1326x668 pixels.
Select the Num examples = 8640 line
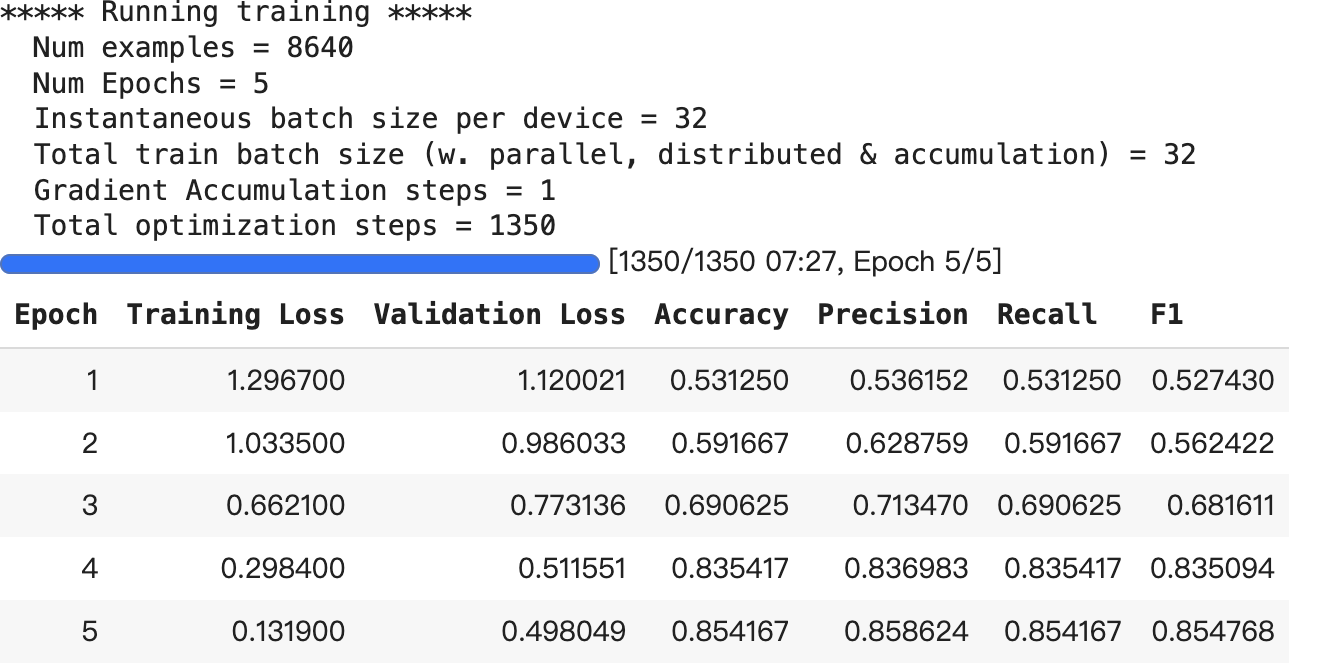click(193, 48)
